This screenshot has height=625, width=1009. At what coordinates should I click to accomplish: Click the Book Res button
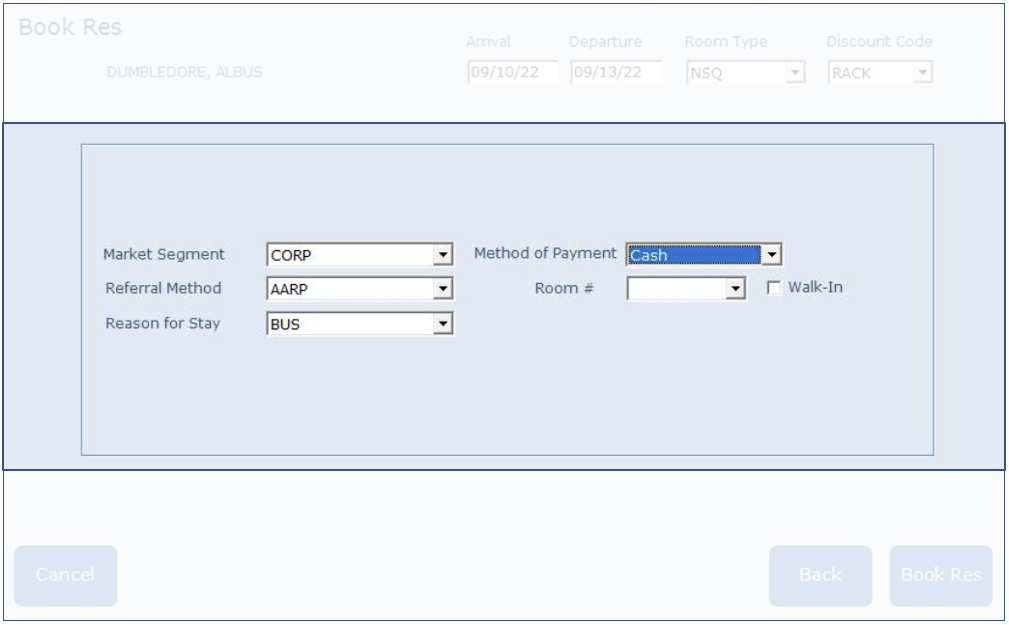pyautogui.click(x=940, y=575)
